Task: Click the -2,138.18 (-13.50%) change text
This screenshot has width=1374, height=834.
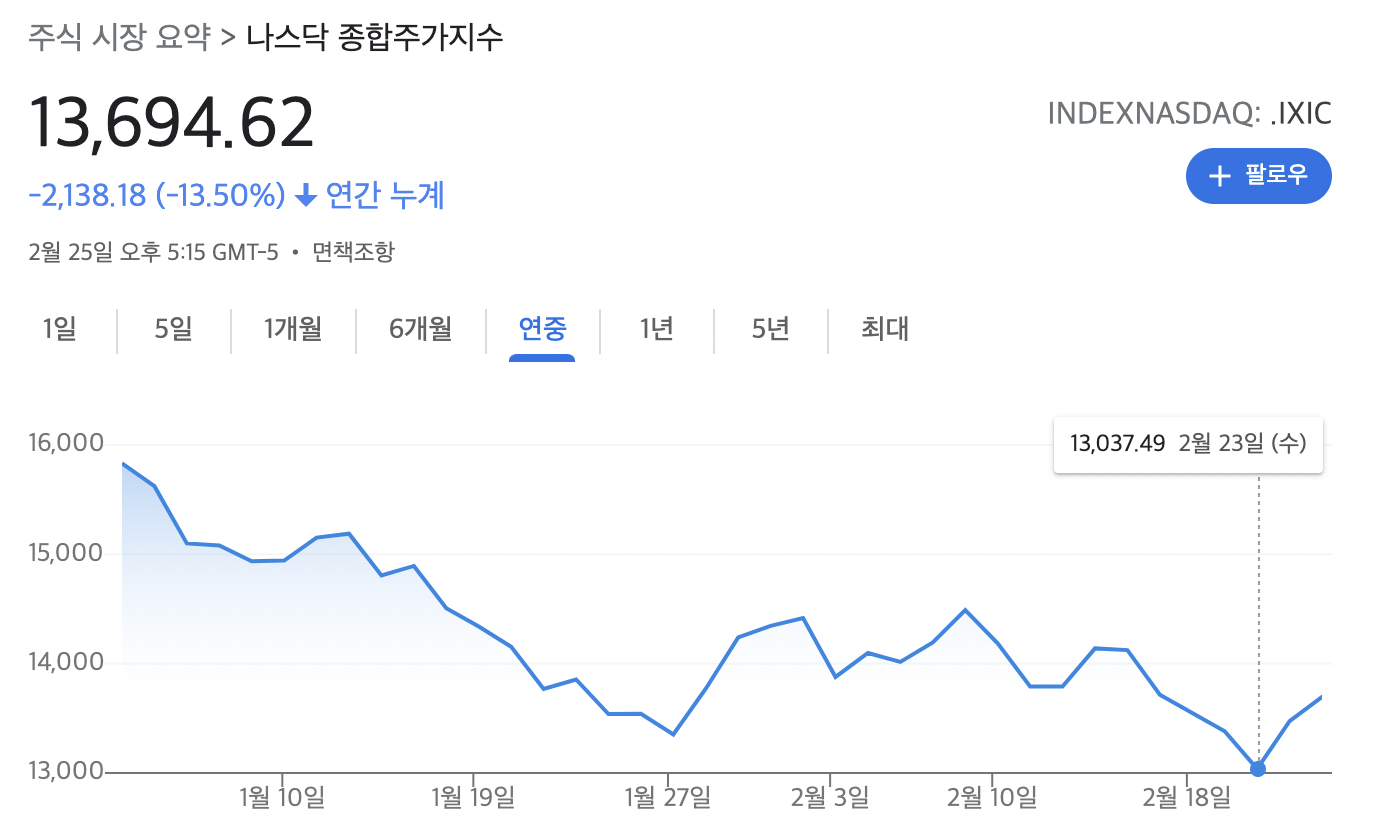Action: pos(158,195)
